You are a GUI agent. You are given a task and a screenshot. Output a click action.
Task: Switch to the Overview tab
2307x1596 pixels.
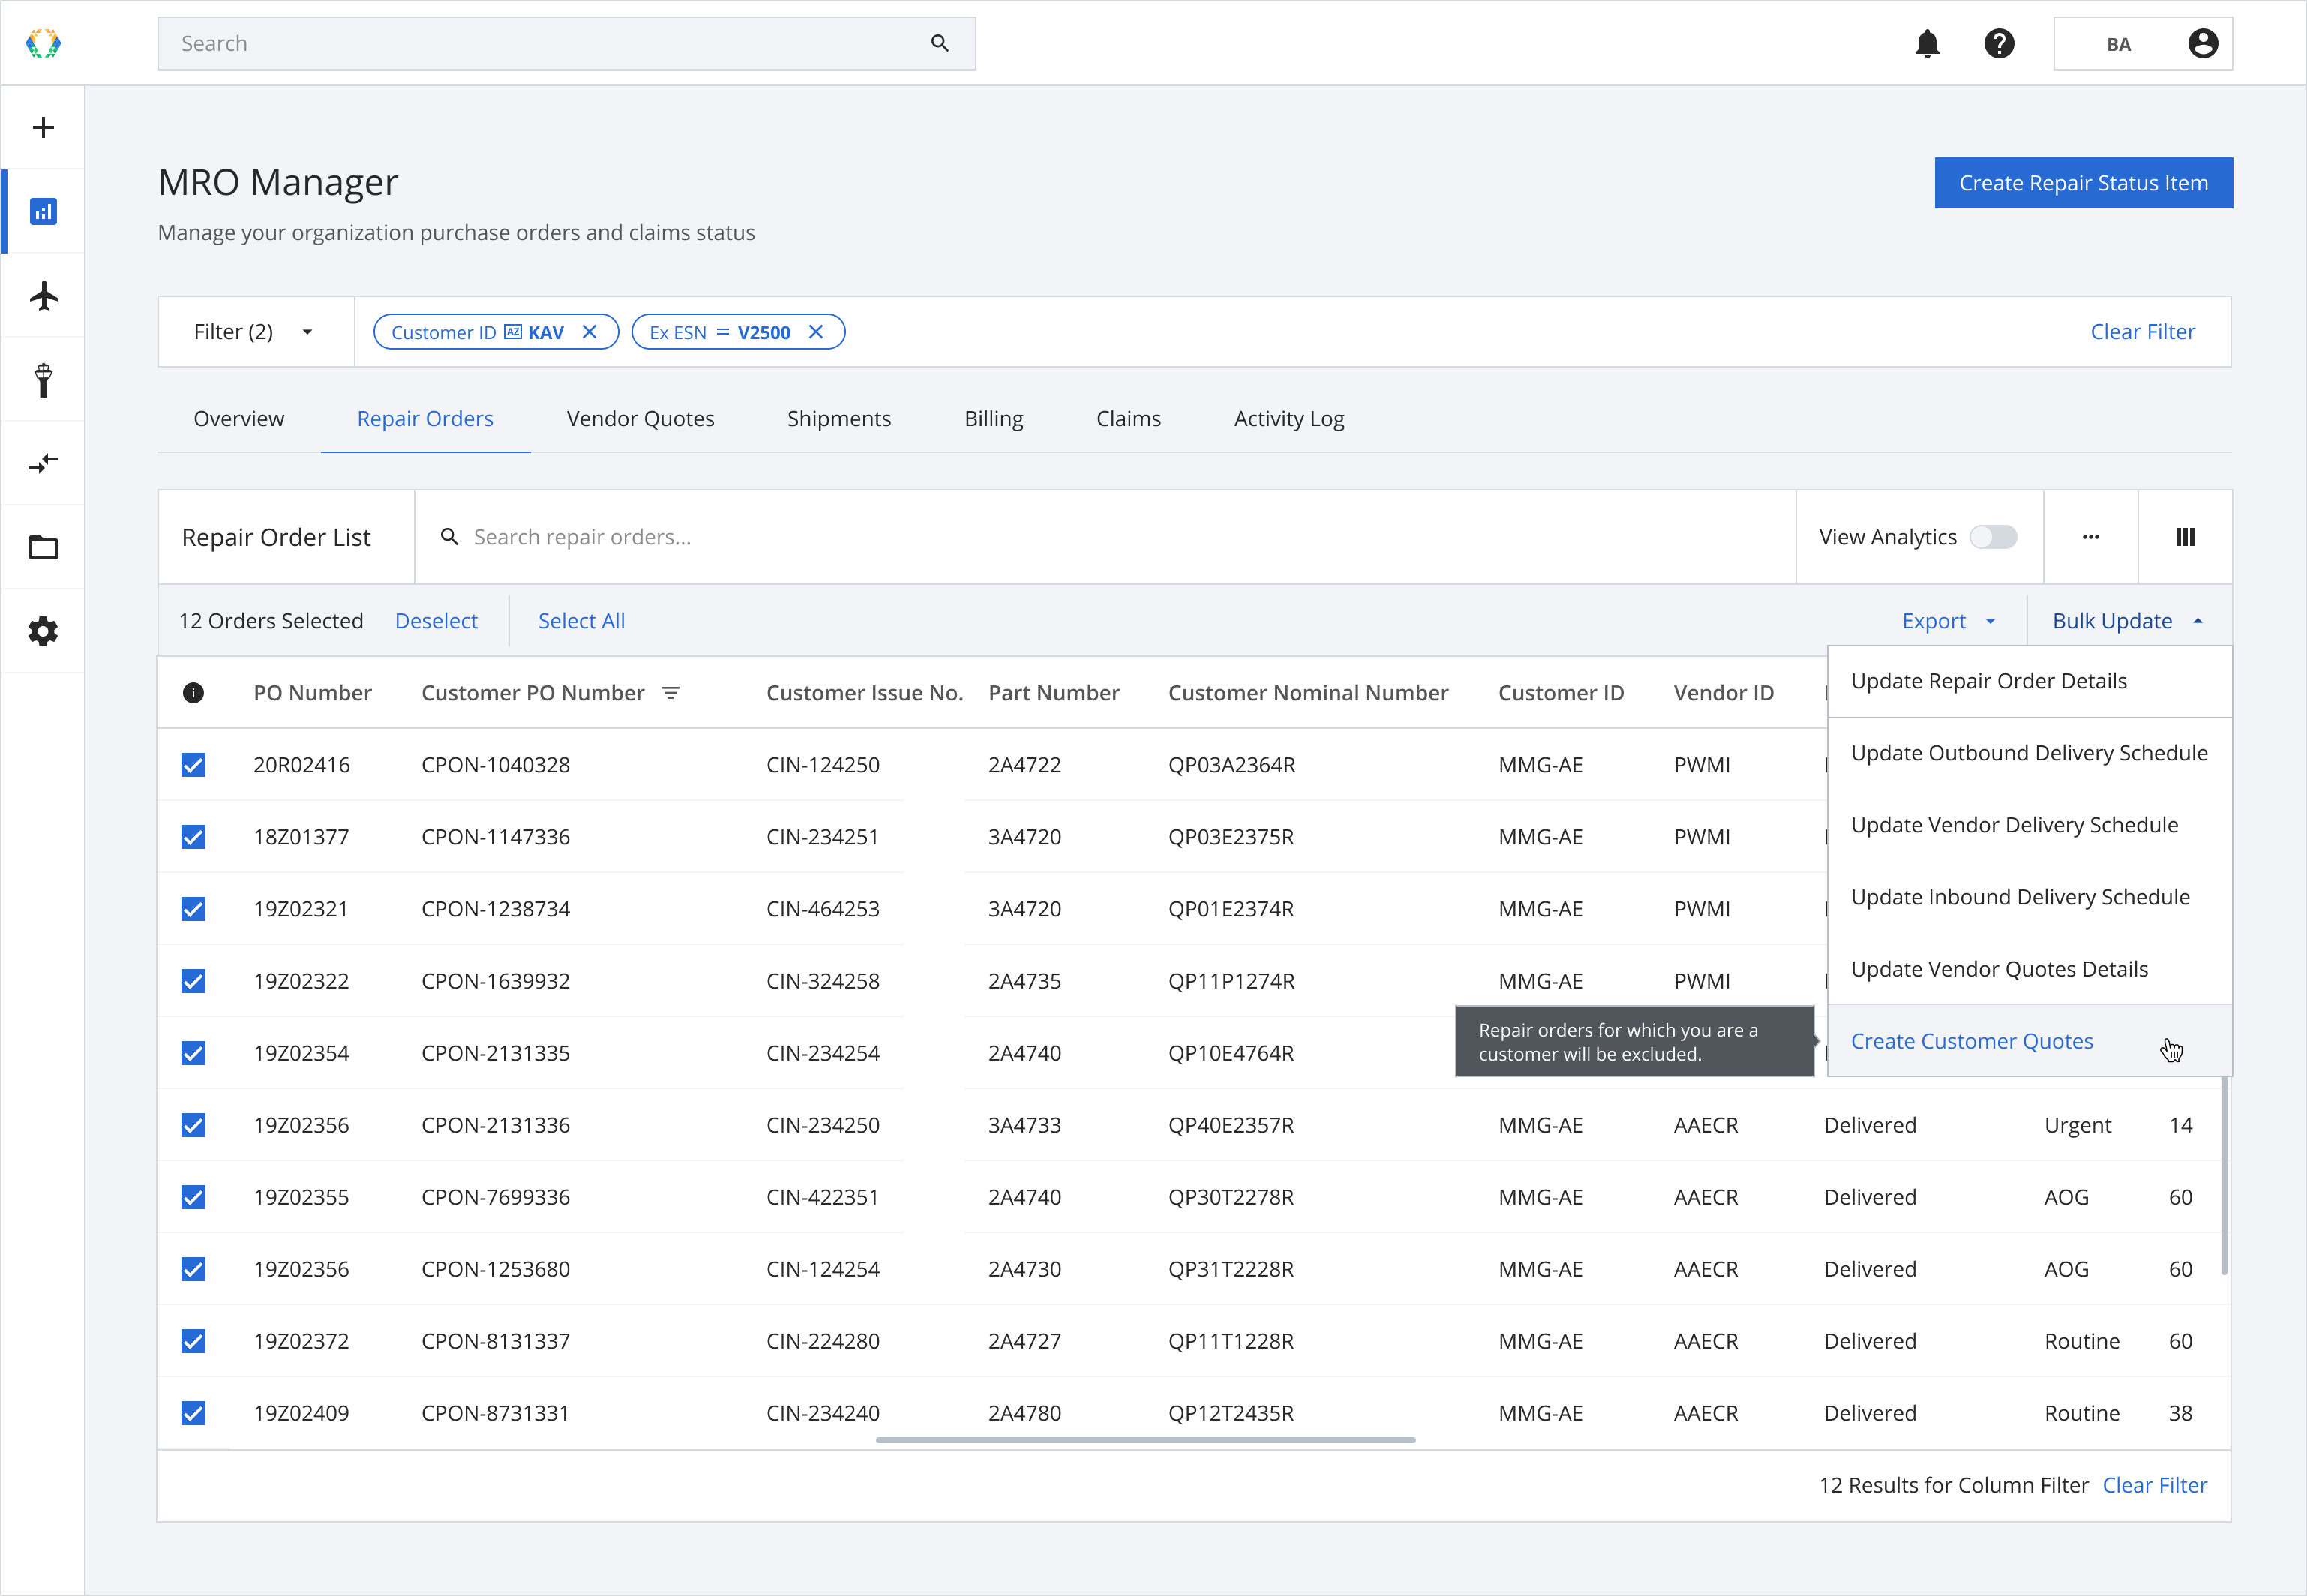tap(239, 418)
